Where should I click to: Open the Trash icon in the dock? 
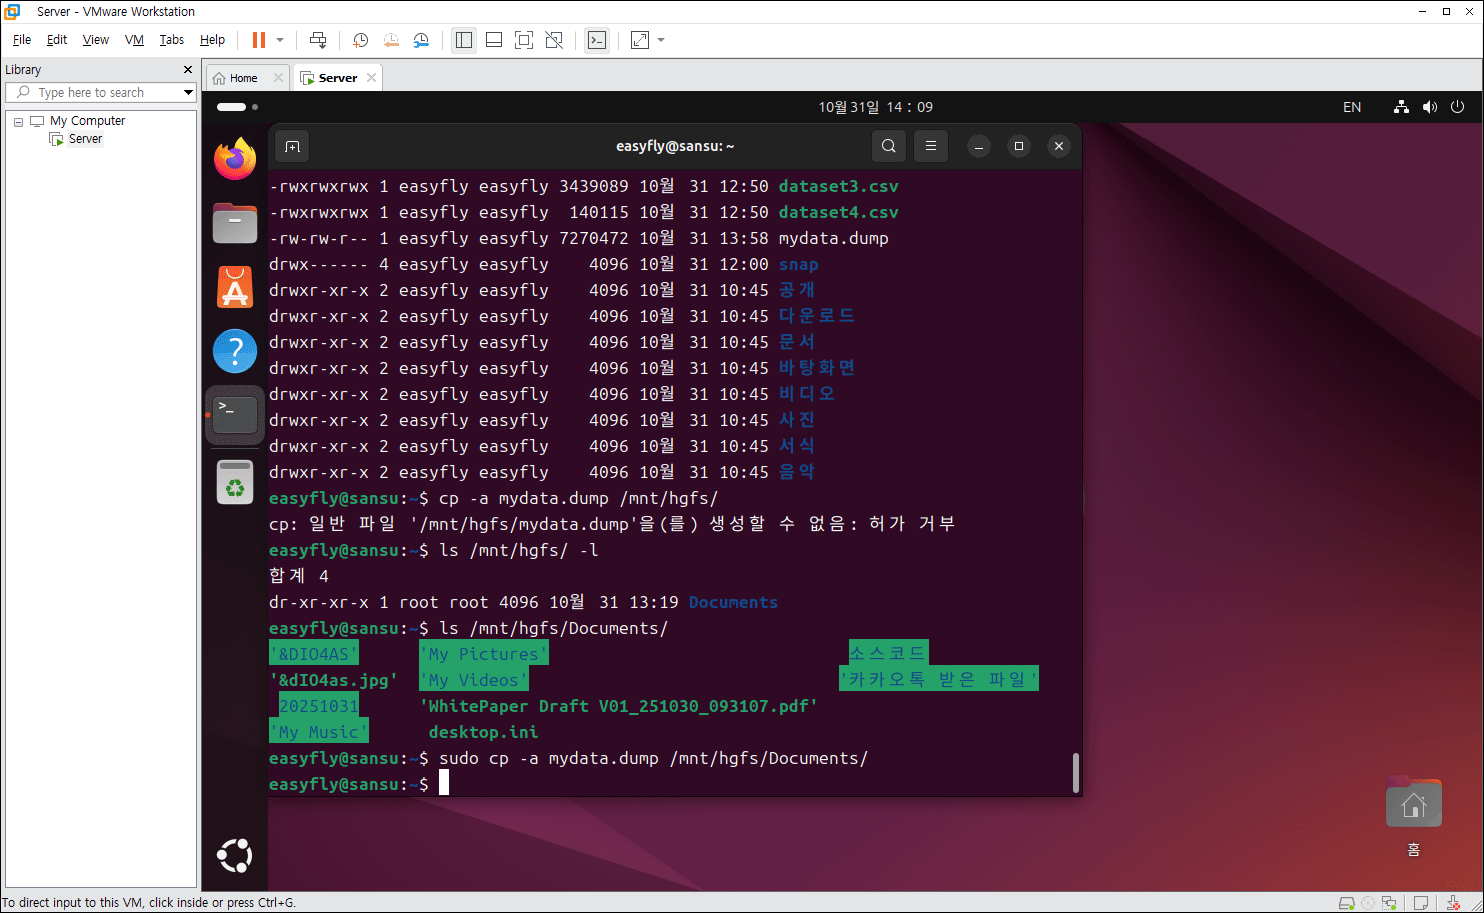[235, 482]
